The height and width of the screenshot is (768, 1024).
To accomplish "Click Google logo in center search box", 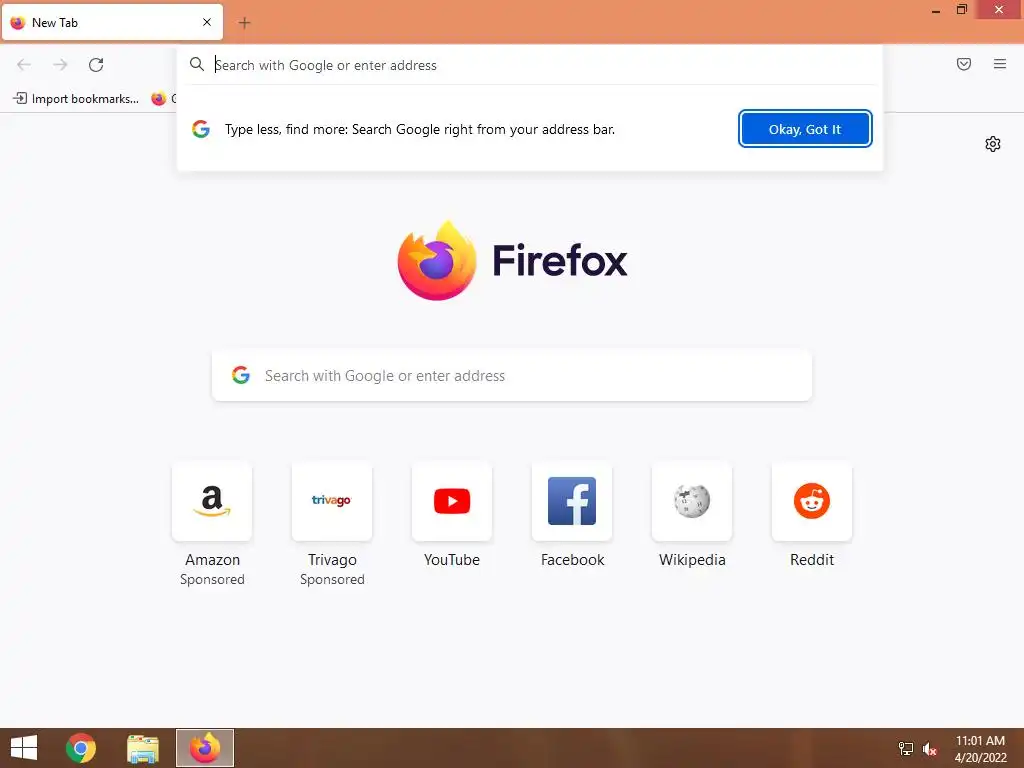I will click(241, 375).
